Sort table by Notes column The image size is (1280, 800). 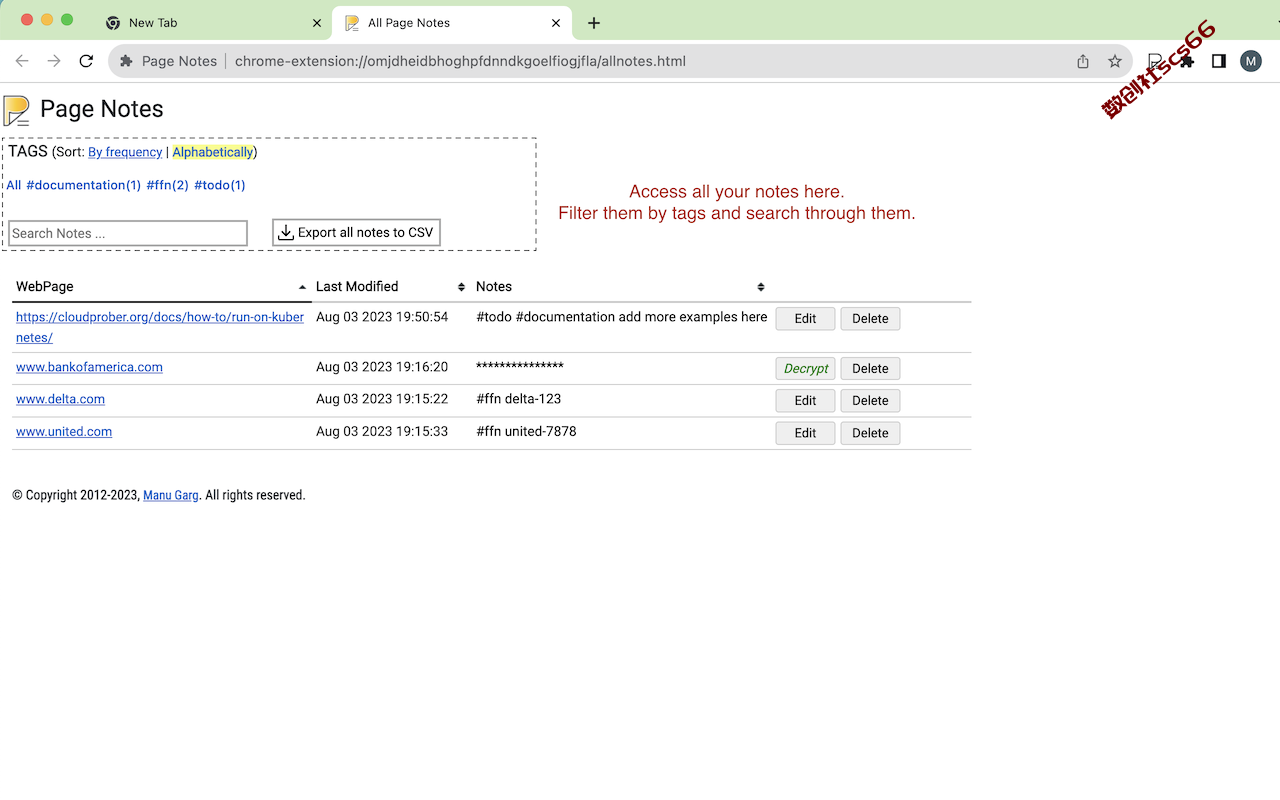pos(620,286)
